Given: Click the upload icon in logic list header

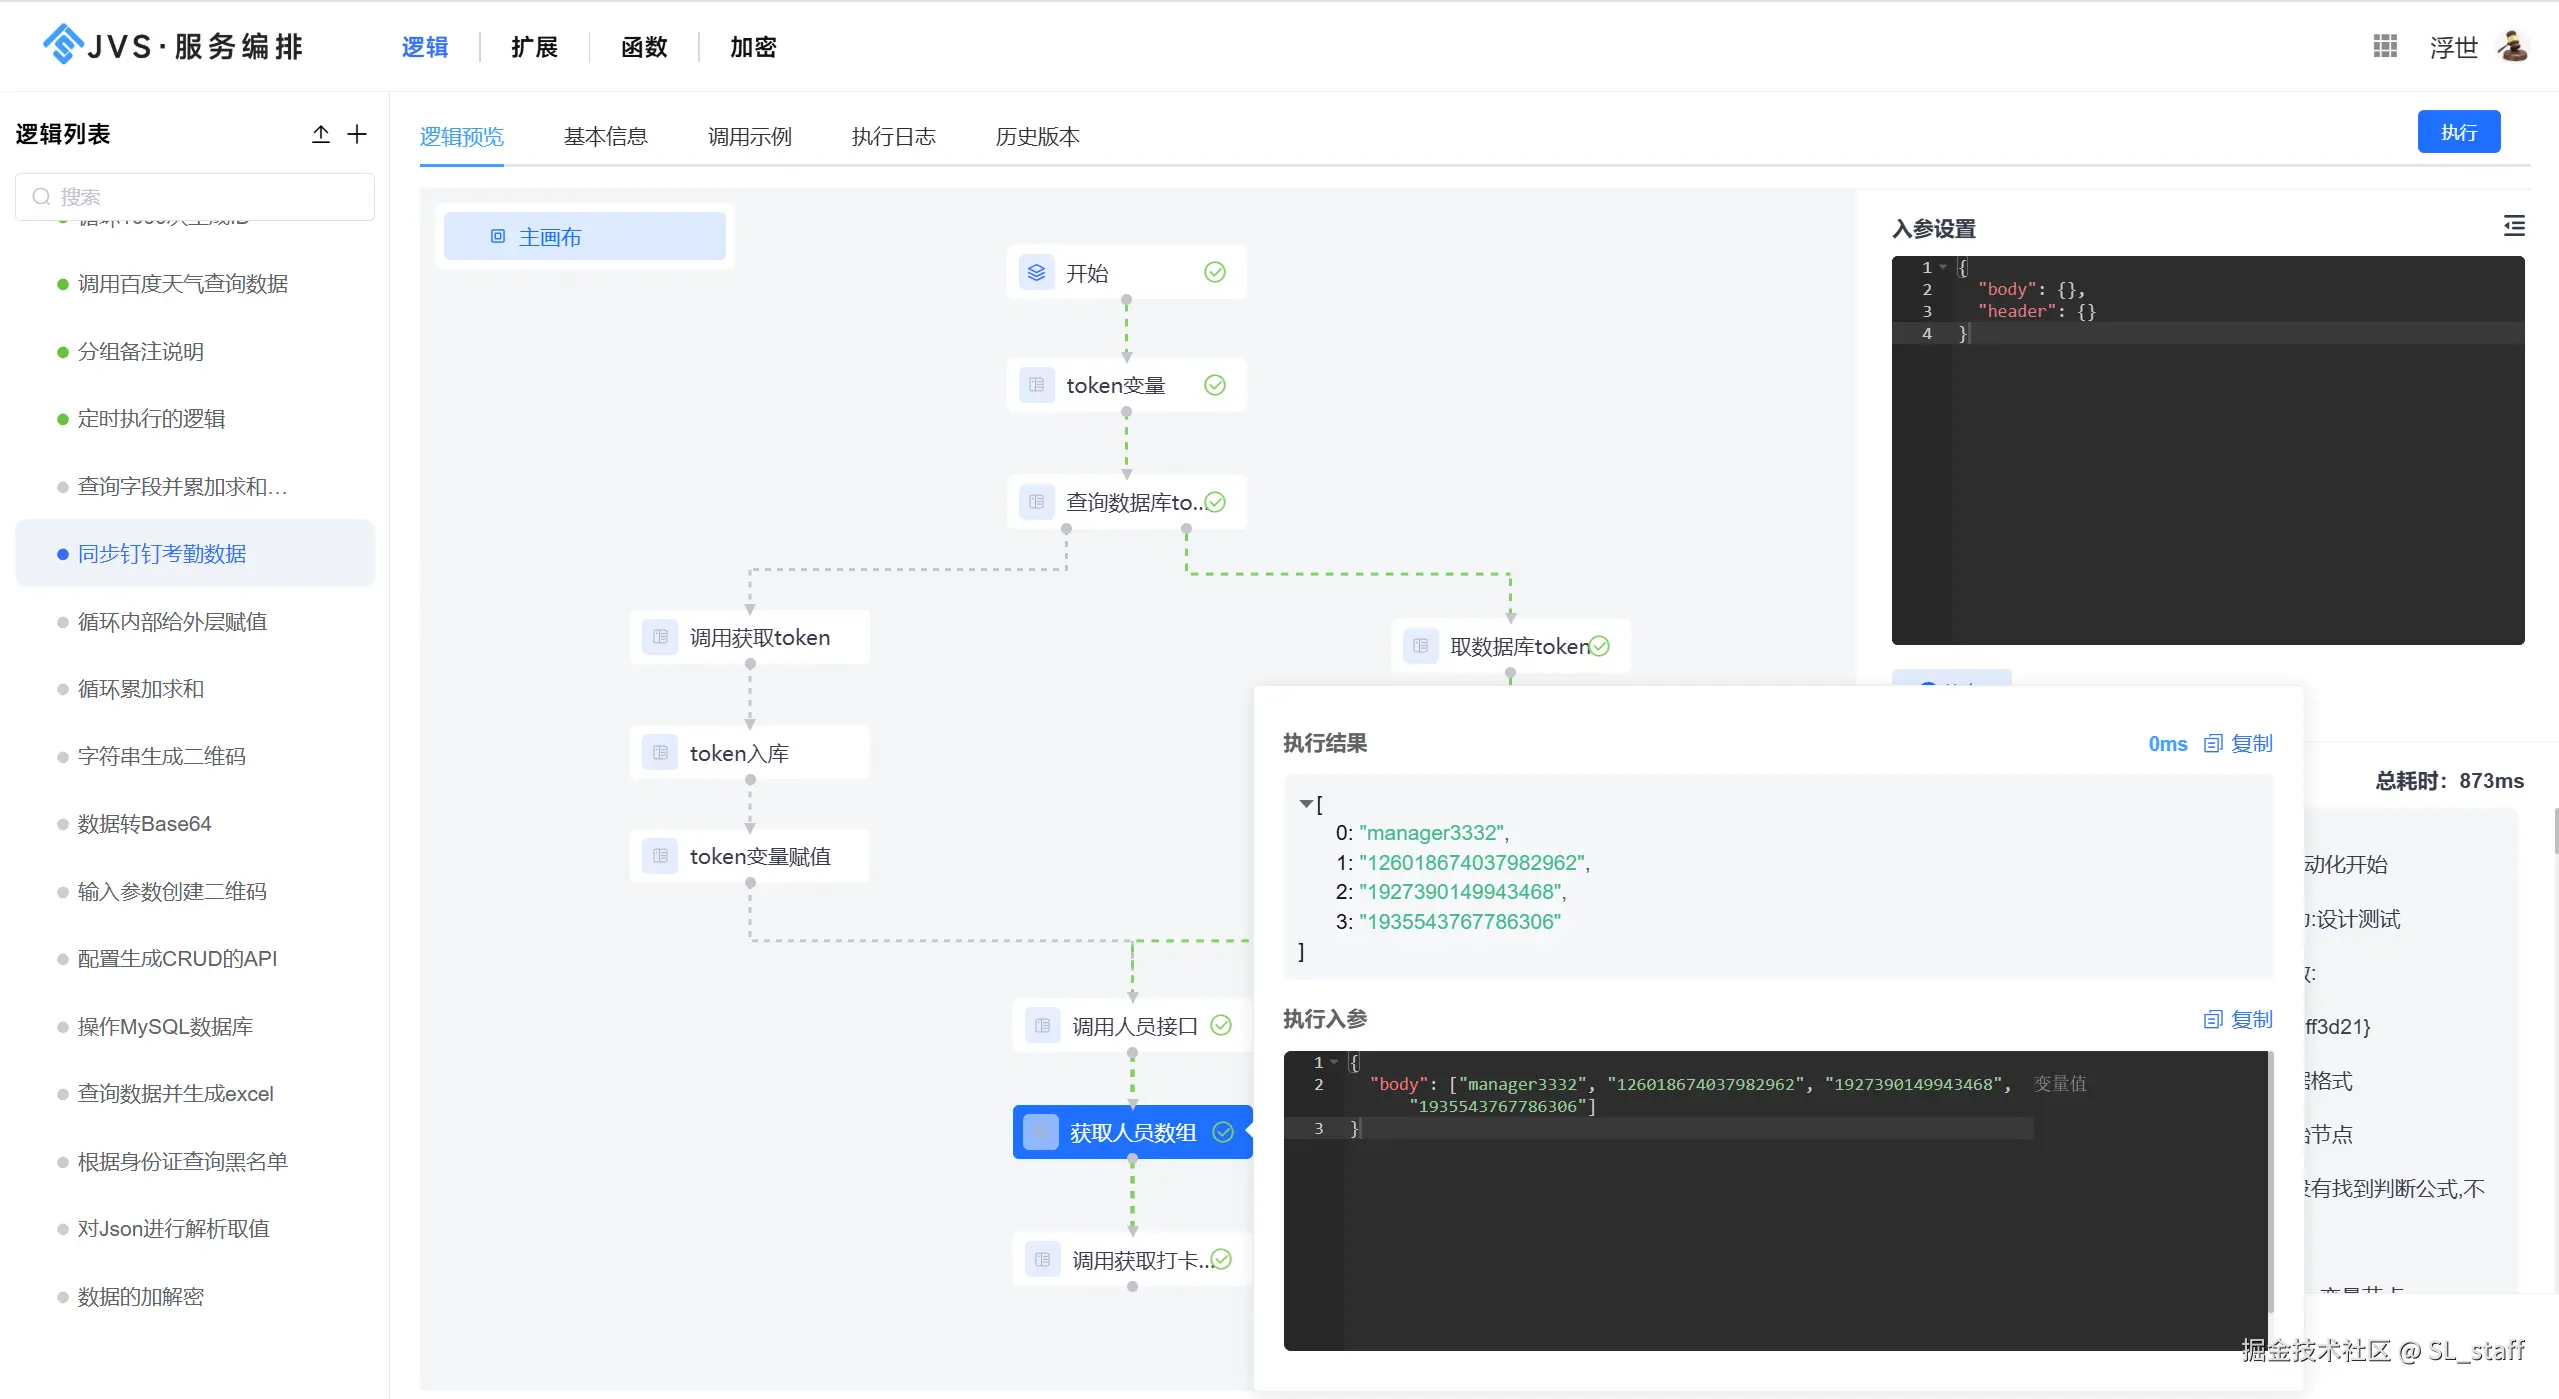Looking at the screenshot, I should 320,134.
